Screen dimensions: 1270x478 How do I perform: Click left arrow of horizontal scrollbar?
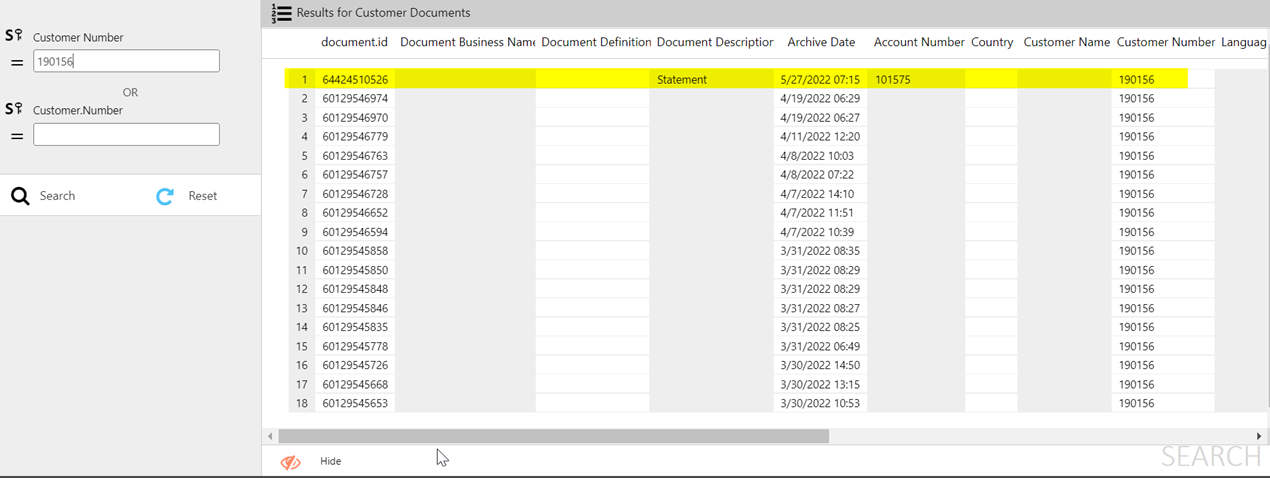click(270, 436)
